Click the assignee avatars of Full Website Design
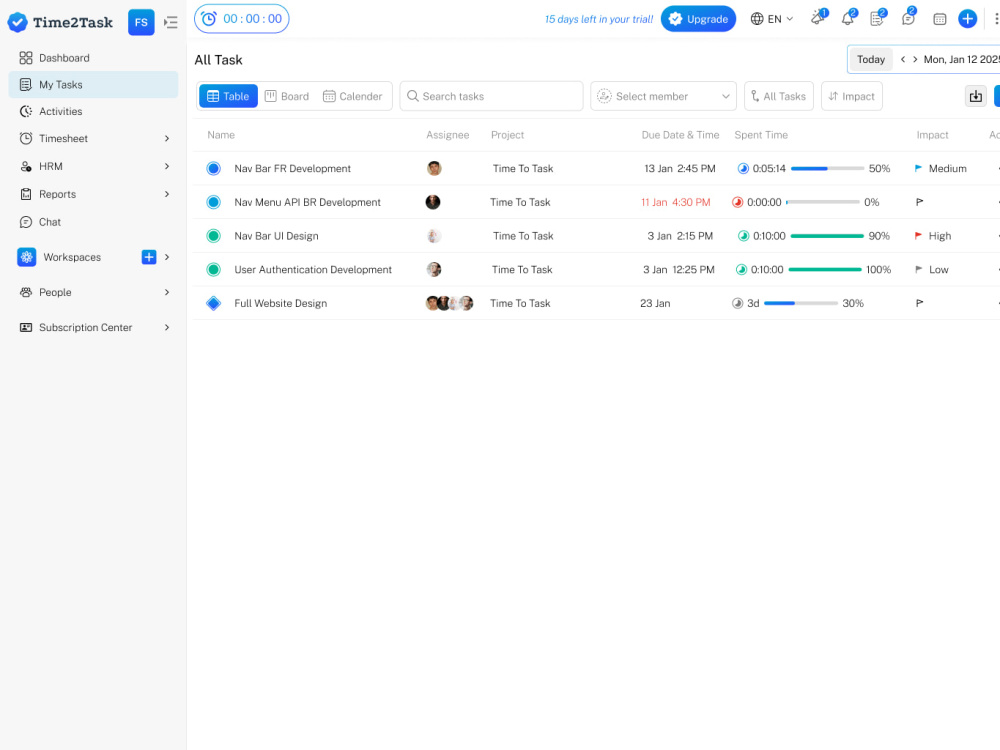1000x750 pixels. click(450, 304)
